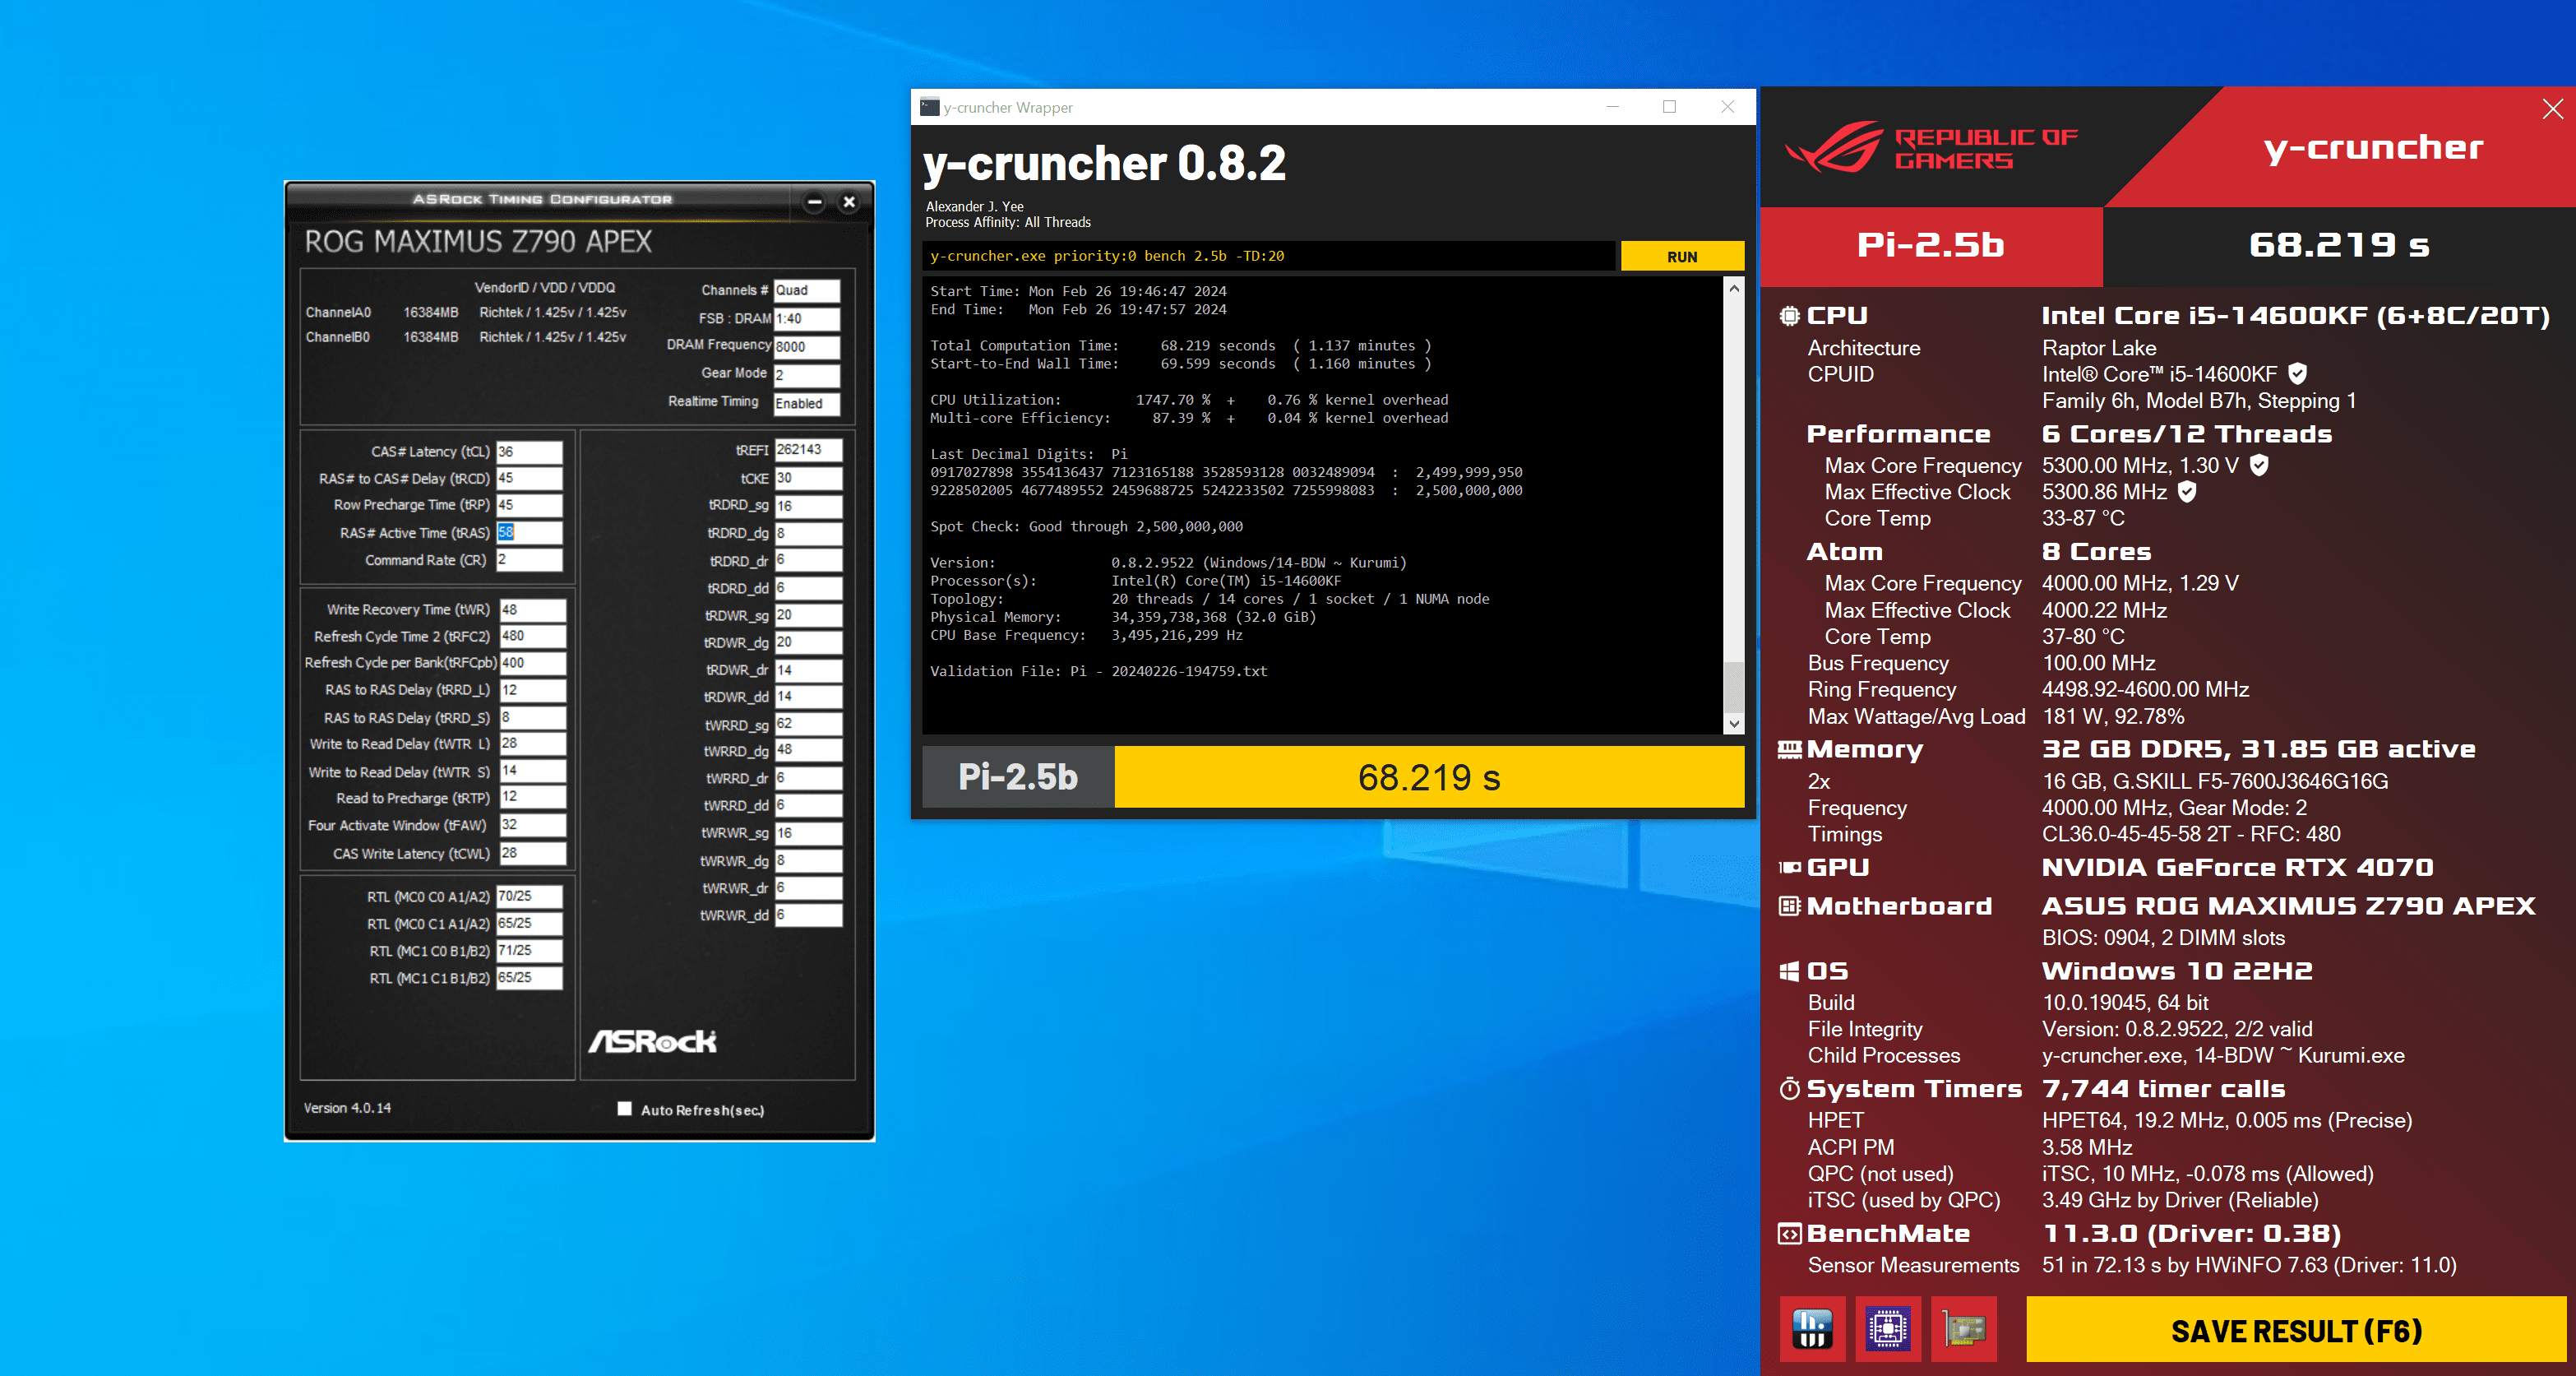
Task: Toggle the Auto Refresh(sec) checkbox
Action: point(625,1109)
